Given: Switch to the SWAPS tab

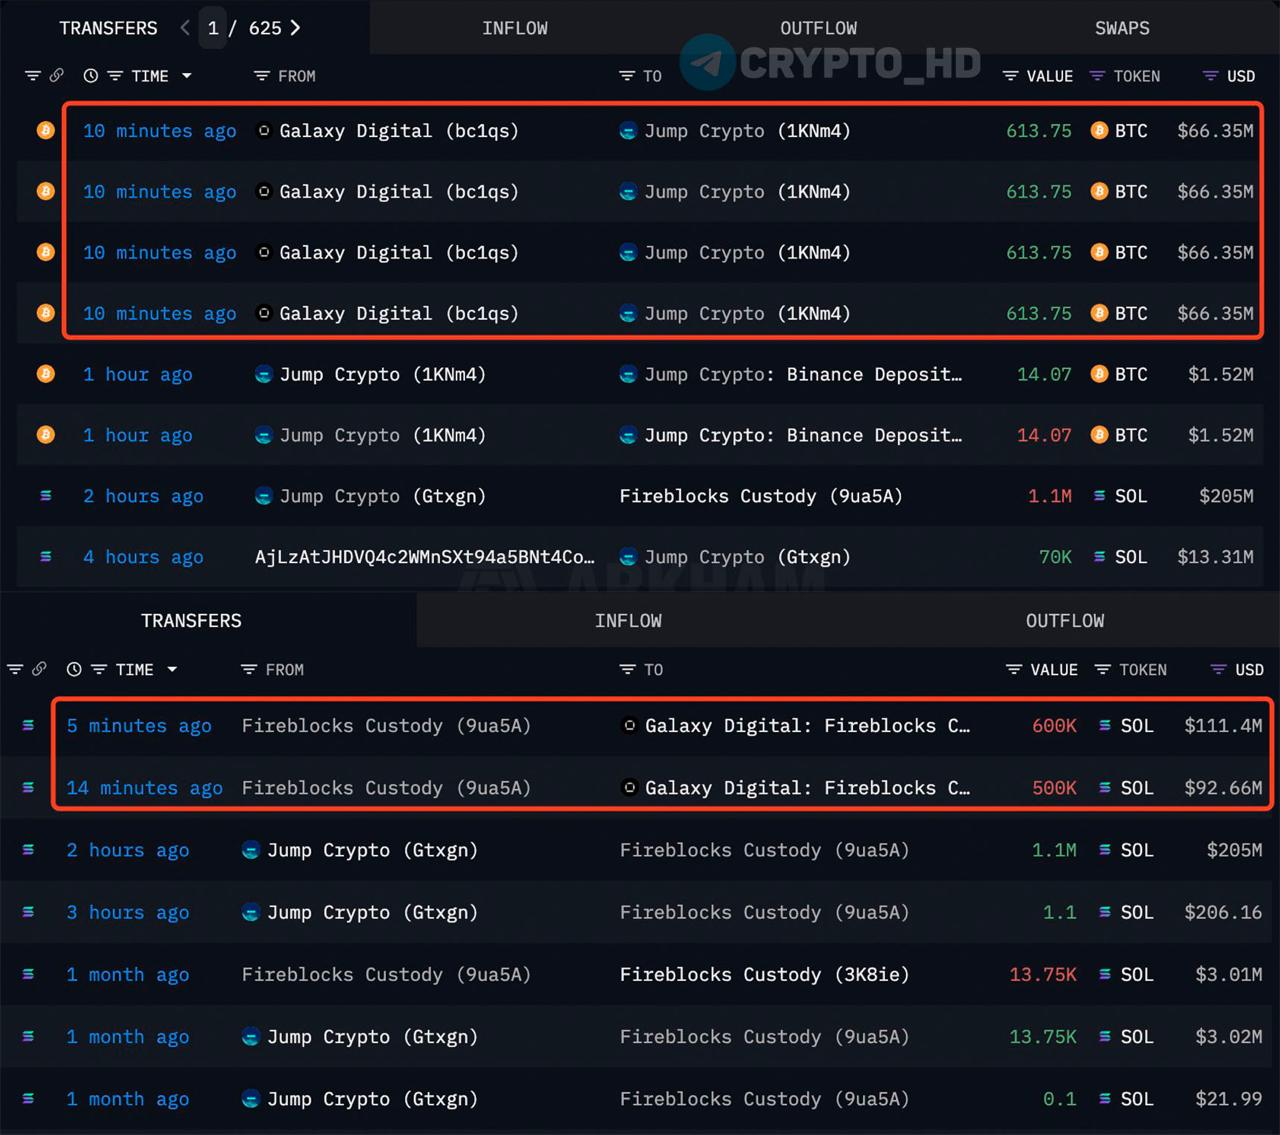Looking at the screenshot, I should 1121,28.
